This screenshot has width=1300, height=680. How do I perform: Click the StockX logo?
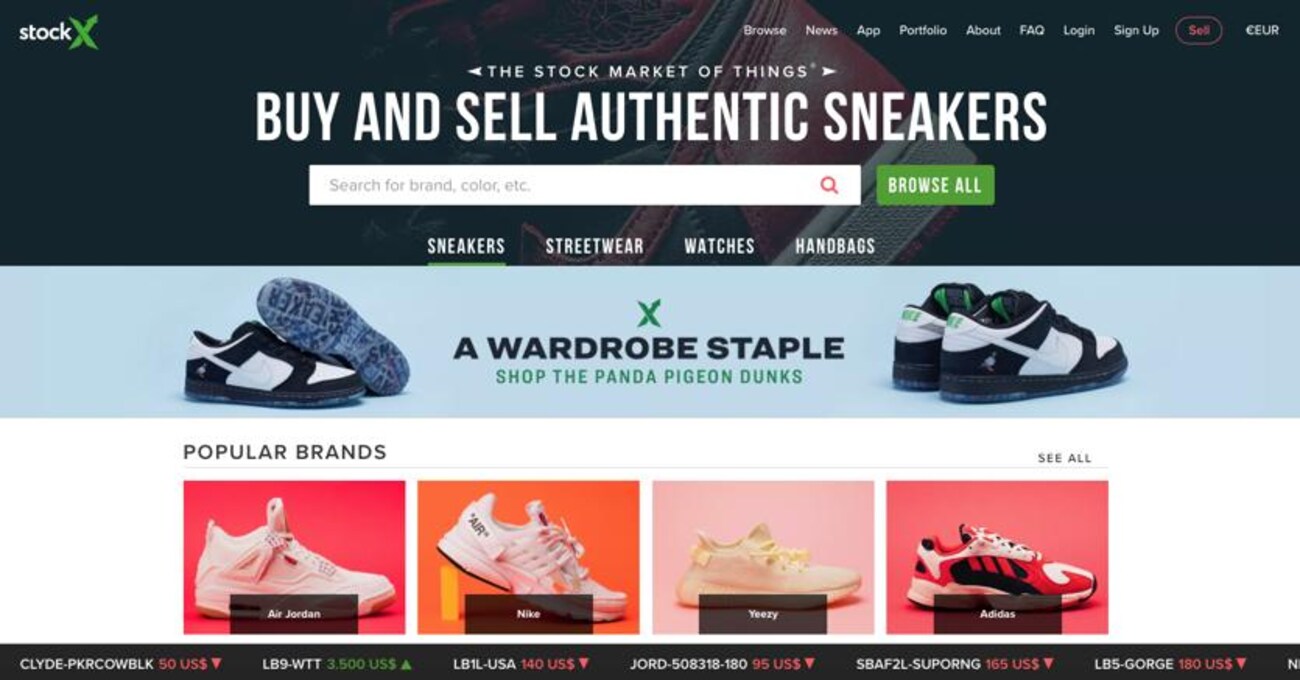(x=58, y=32)
